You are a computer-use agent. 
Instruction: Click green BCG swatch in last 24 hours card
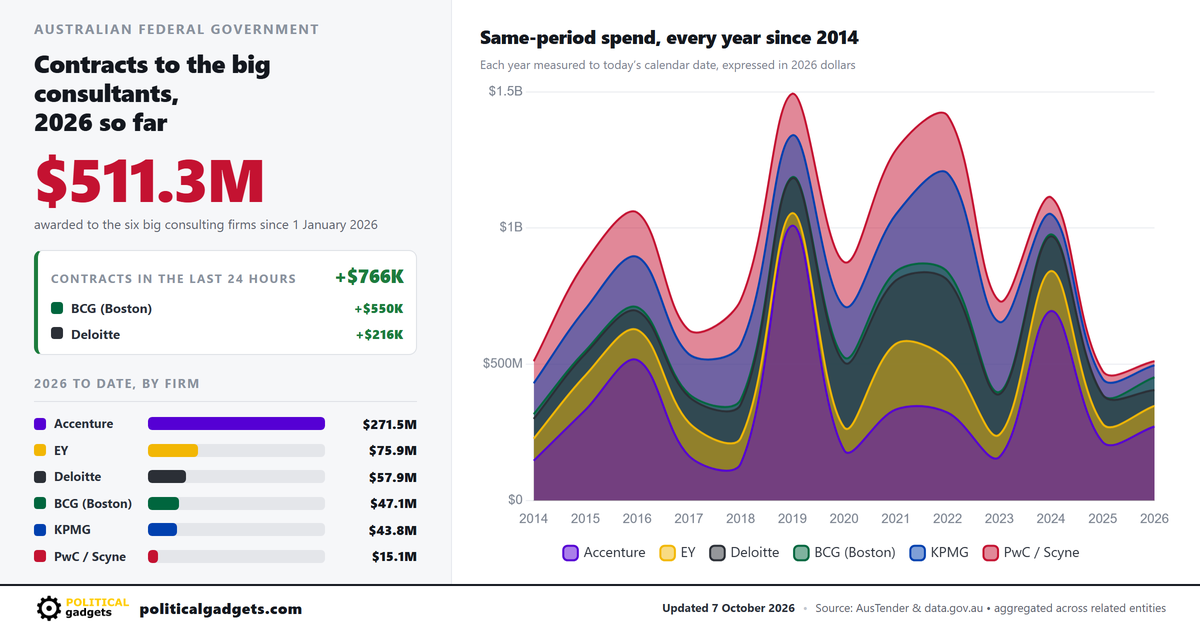tap(57, 308)
